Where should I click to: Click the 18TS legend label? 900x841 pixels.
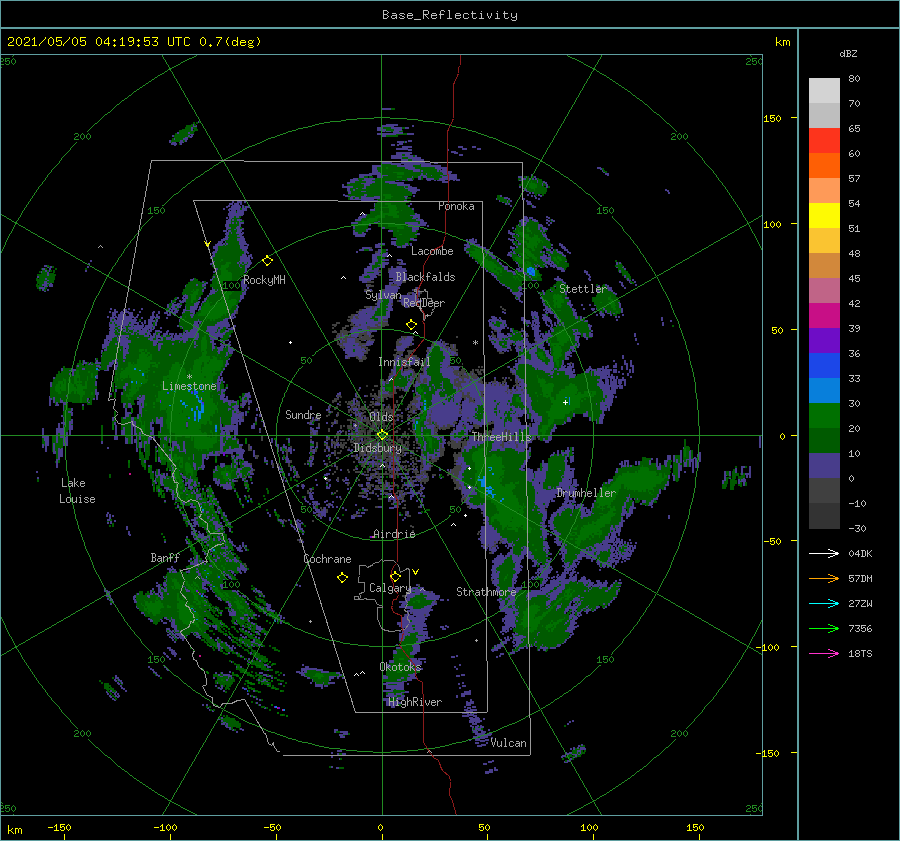pos(860,653)
